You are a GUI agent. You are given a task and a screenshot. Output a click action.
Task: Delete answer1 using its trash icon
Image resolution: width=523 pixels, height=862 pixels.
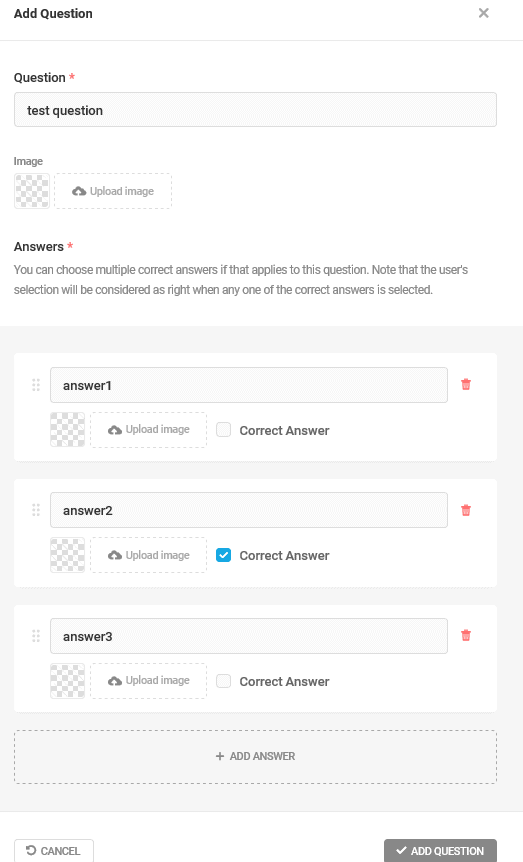coord(466,384)
